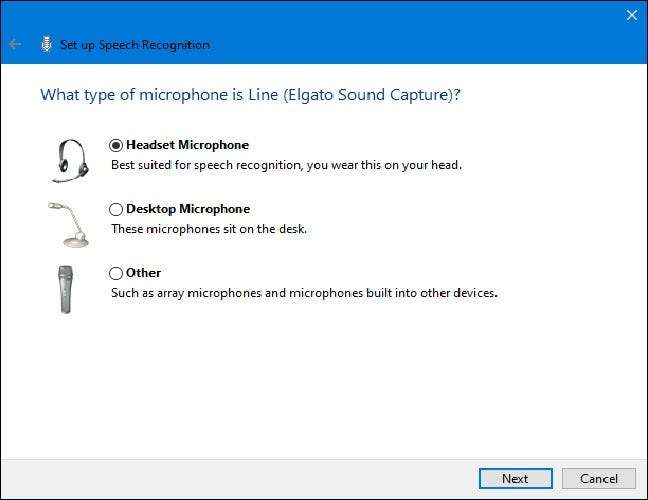Click the Speech Recognition microphone icon in the title bar
This screenshot has width=648, height=500.
click(46, 44)
